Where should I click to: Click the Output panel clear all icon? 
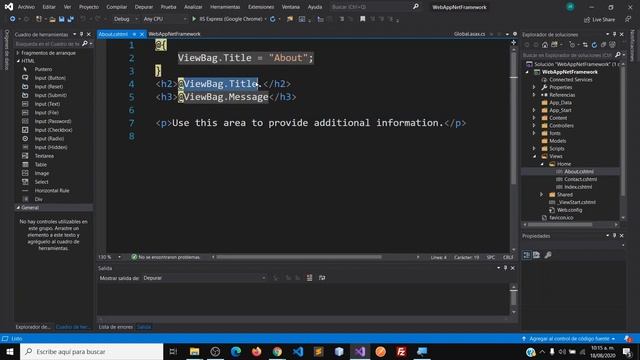pyautogui.click(x=309, y=278)
